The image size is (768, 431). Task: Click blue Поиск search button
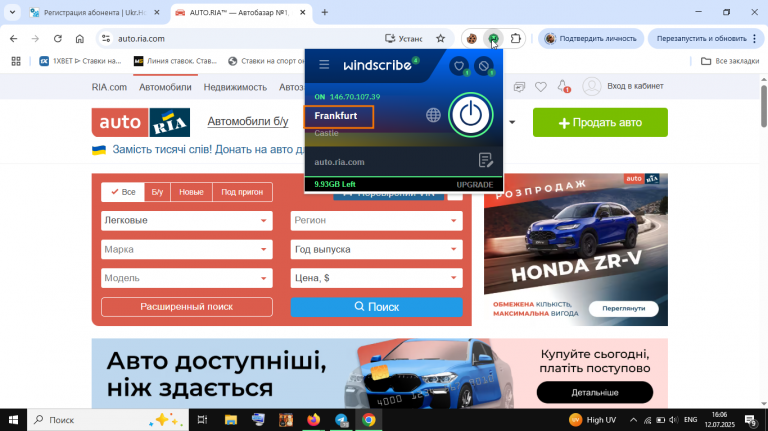click(x=377, y=307)
